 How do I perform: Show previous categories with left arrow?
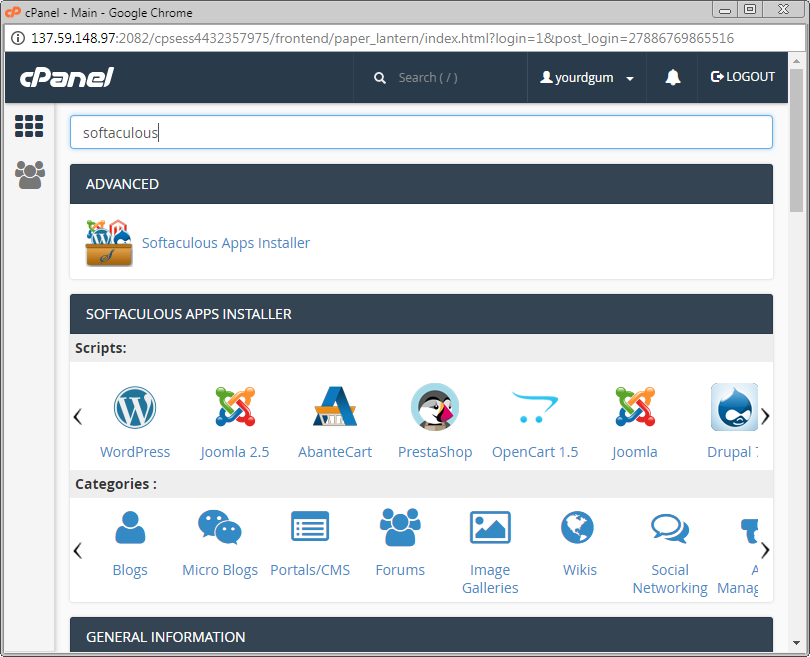click(x=78, y=551)
